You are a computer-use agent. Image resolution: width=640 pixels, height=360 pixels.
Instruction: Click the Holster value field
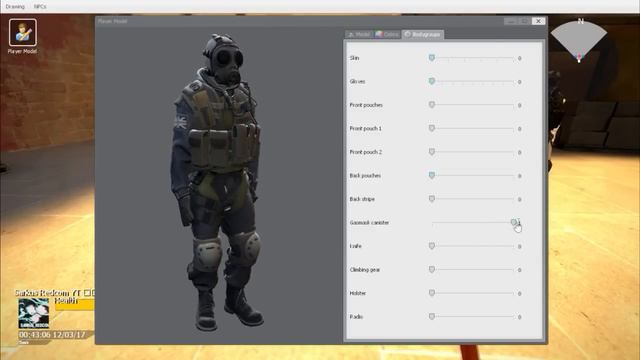click(520, 293)
